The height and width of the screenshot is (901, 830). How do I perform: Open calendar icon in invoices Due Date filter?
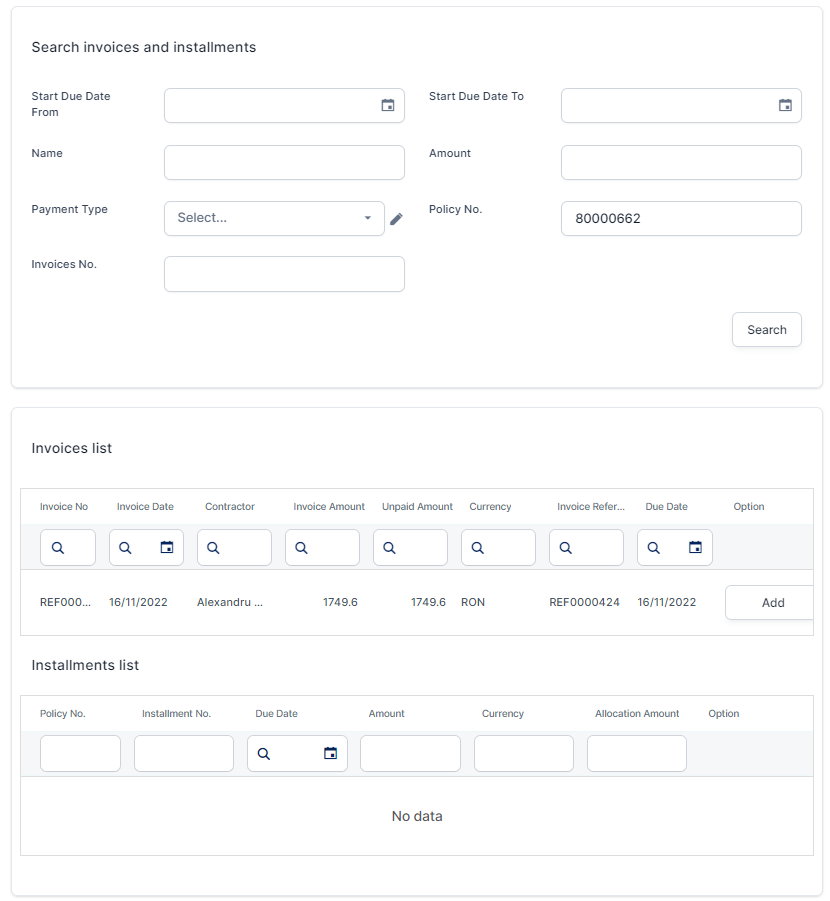pyautogui.click(x=695, y=547)
